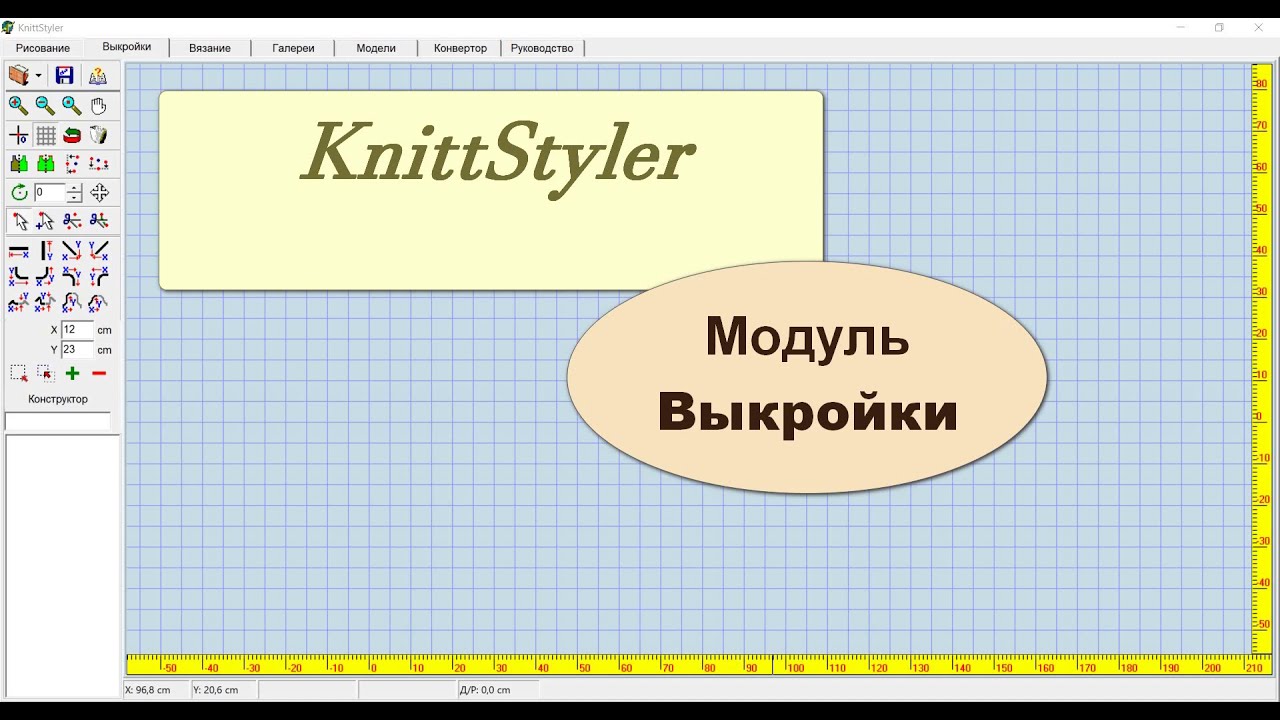Click the paper sheets icon

pyautogui.click(x=98, y=135)
